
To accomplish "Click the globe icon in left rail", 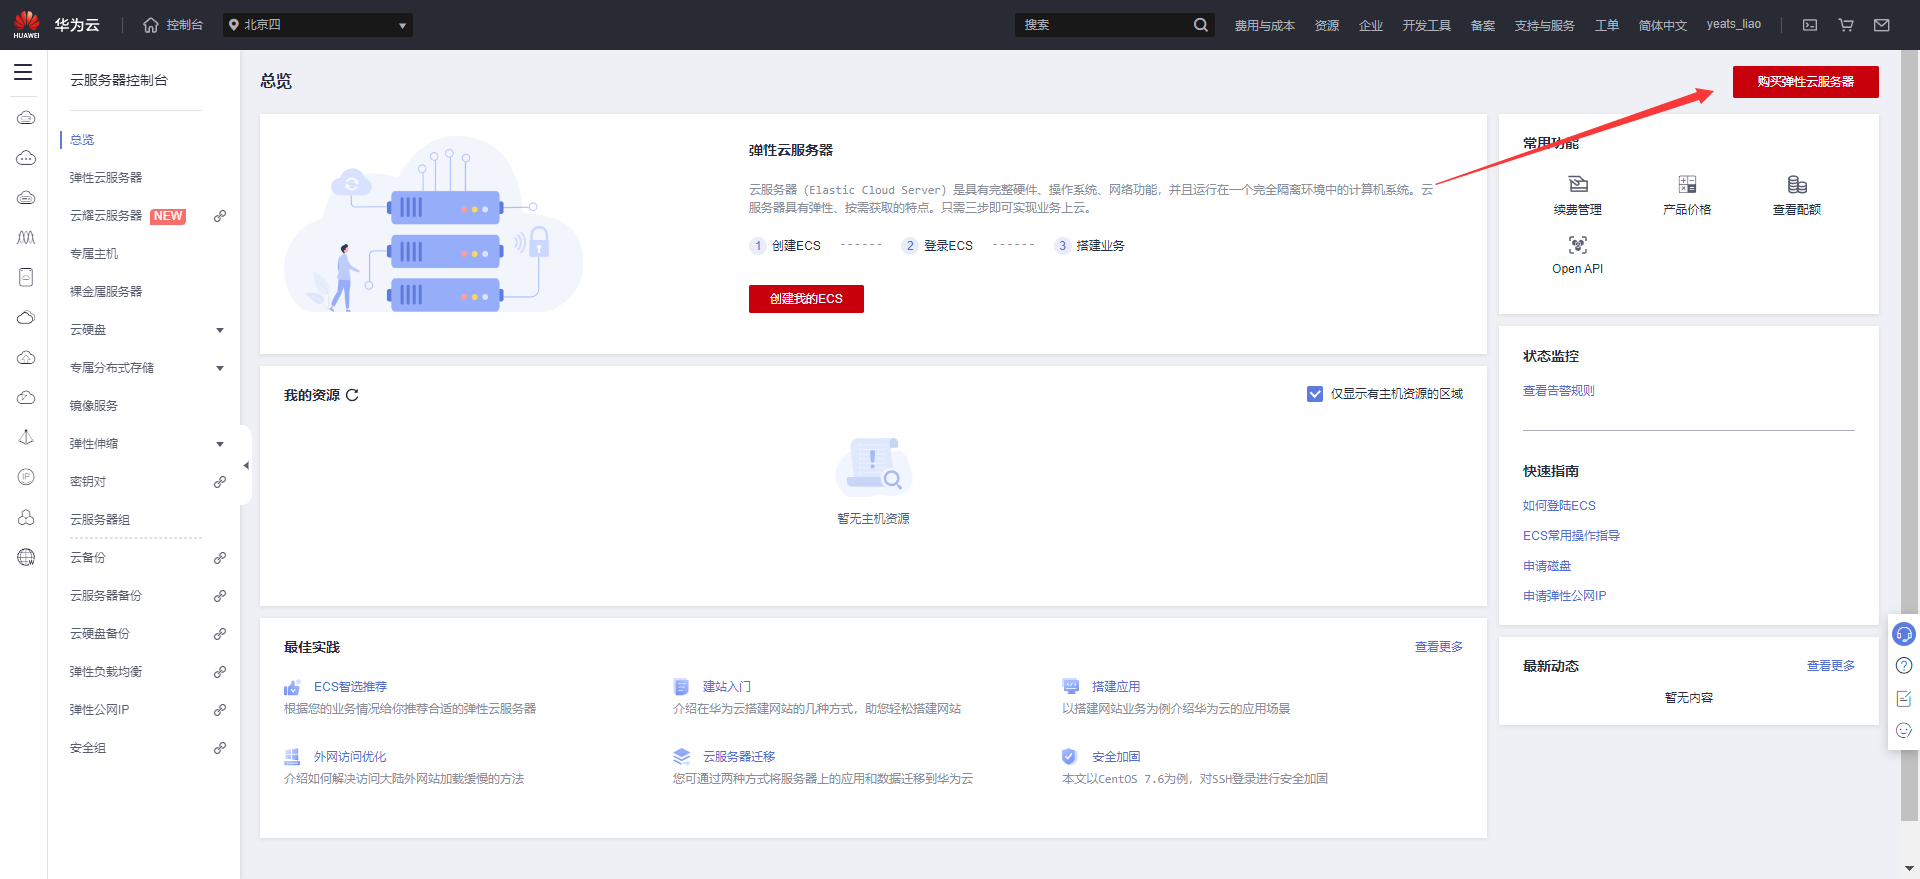I will pos(26,557).
